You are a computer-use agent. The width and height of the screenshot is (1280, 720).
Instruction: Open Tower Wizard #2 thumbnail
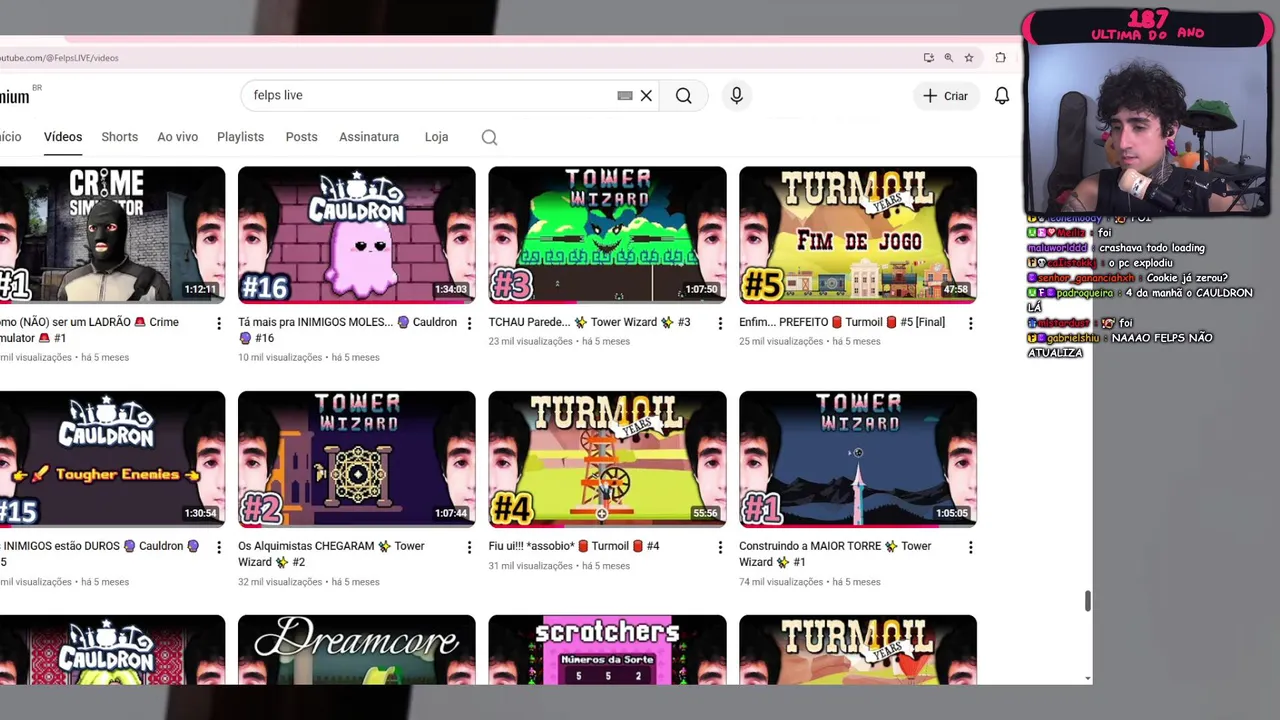point(356,459)
